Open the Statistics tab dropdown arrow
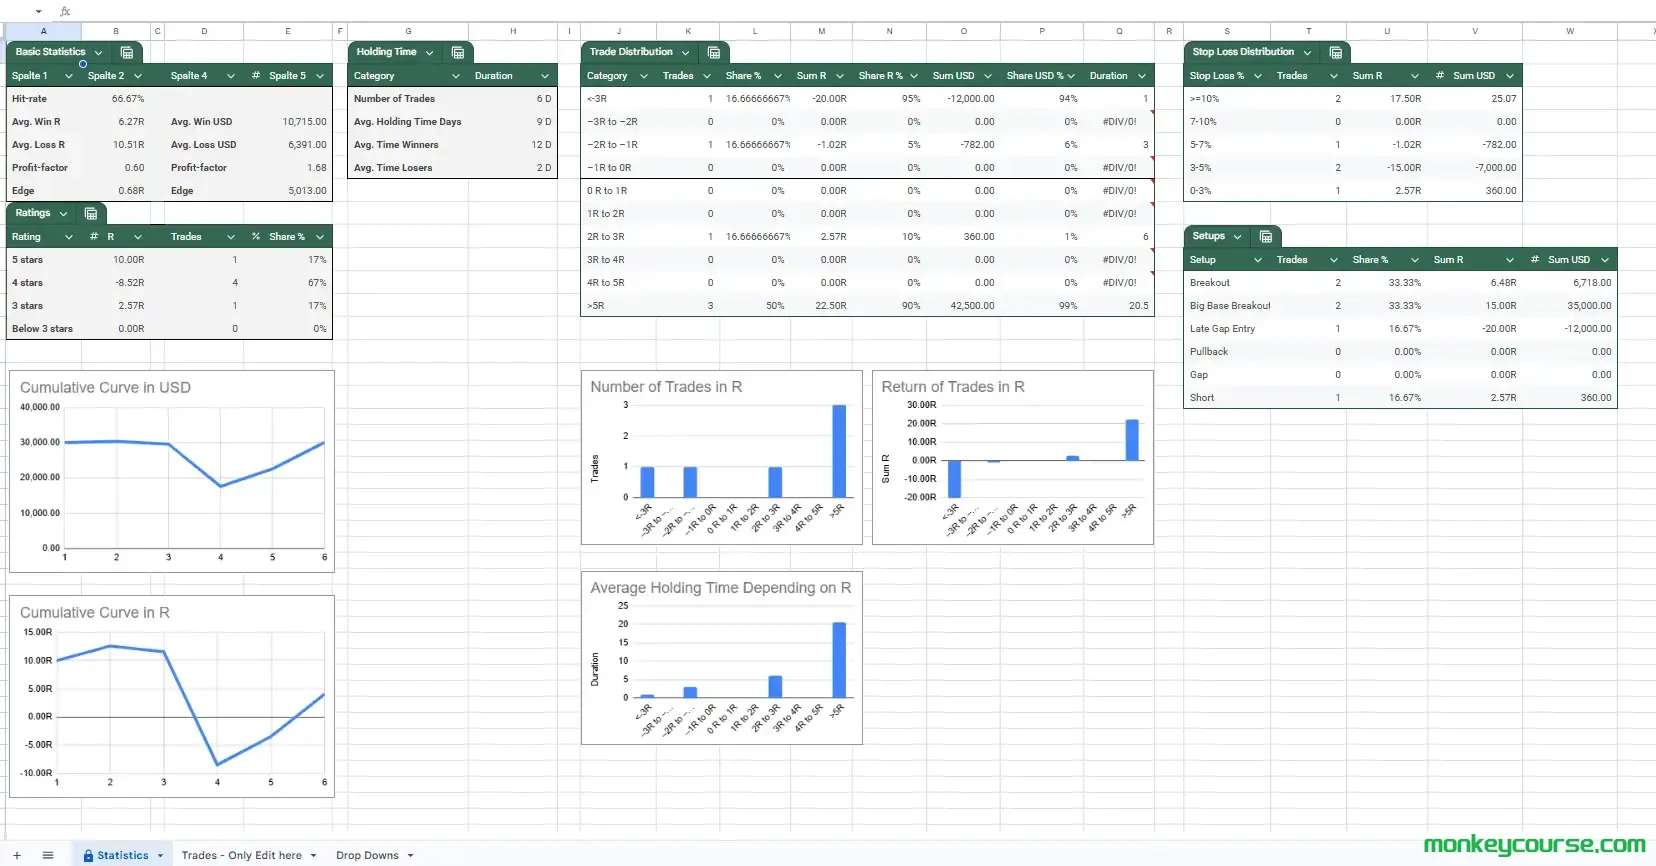This screenshot has height=866, width=1656. pyautogui.click(x=160, y=856)
